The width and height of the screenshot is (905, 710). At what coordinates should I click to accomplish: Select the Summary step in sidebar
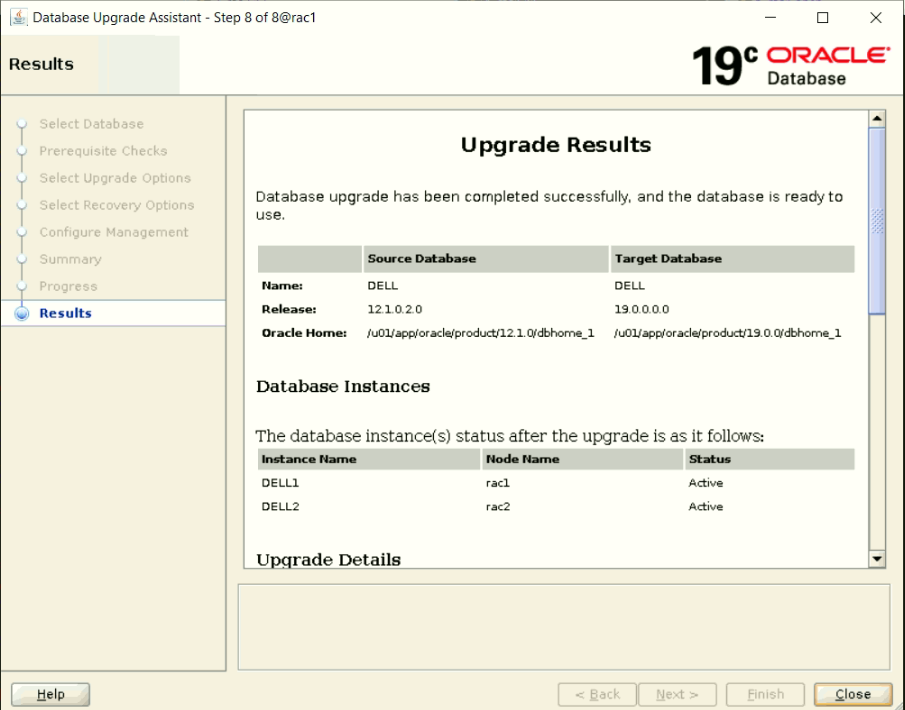click(70, 259)
